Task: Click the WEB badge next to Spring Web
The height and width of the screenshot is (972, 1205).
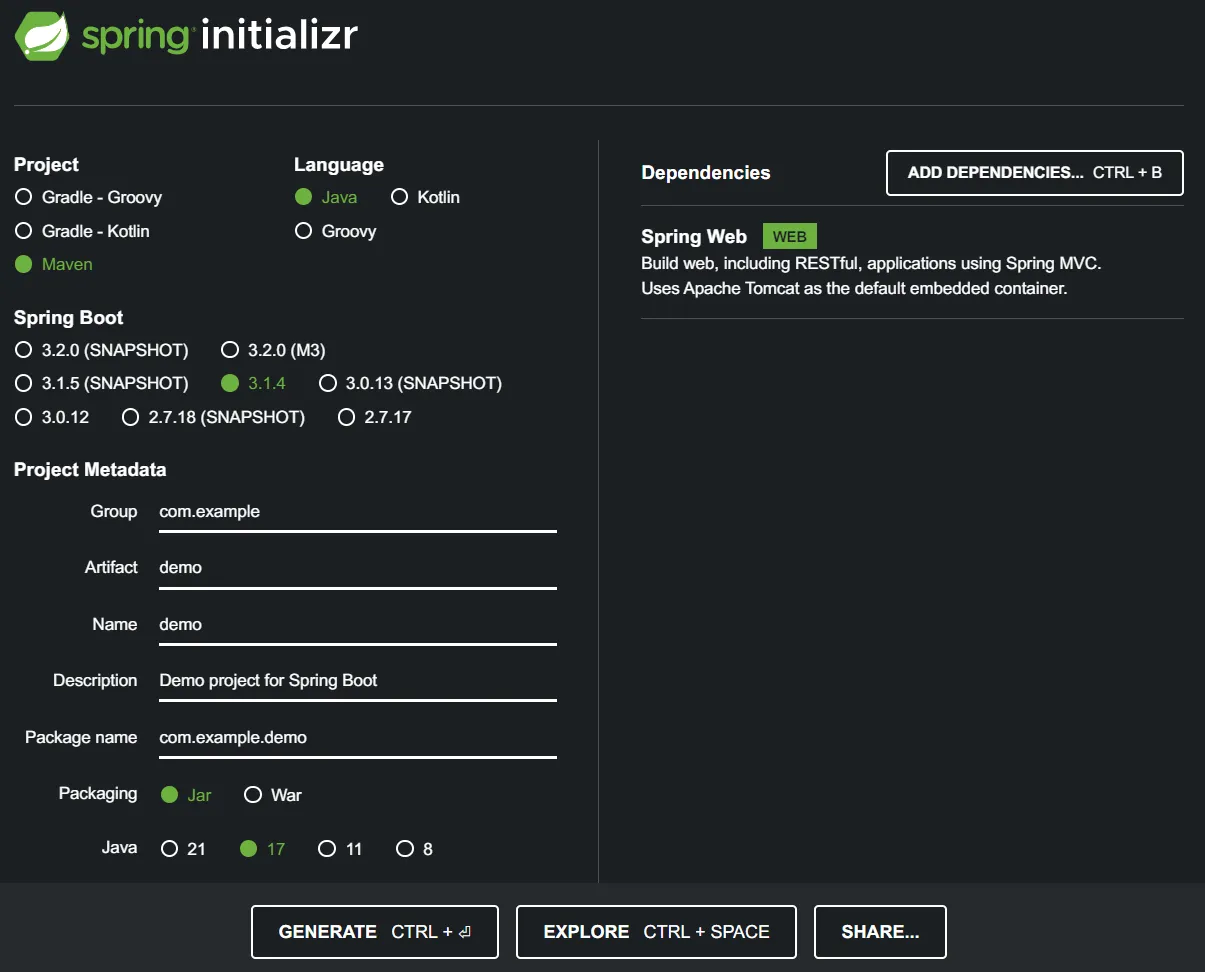Action: (x=789, y=236)
